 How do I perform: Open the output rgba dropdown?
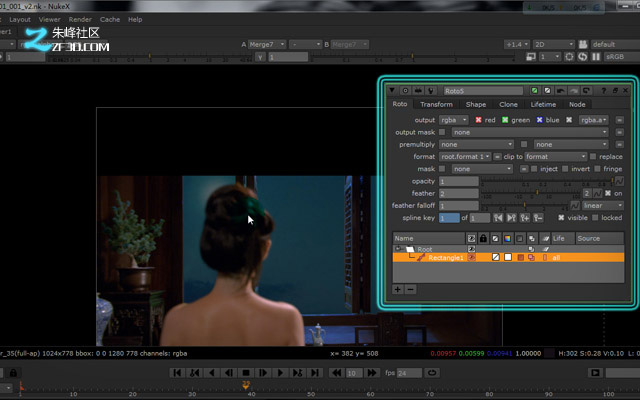click(453, 120)
